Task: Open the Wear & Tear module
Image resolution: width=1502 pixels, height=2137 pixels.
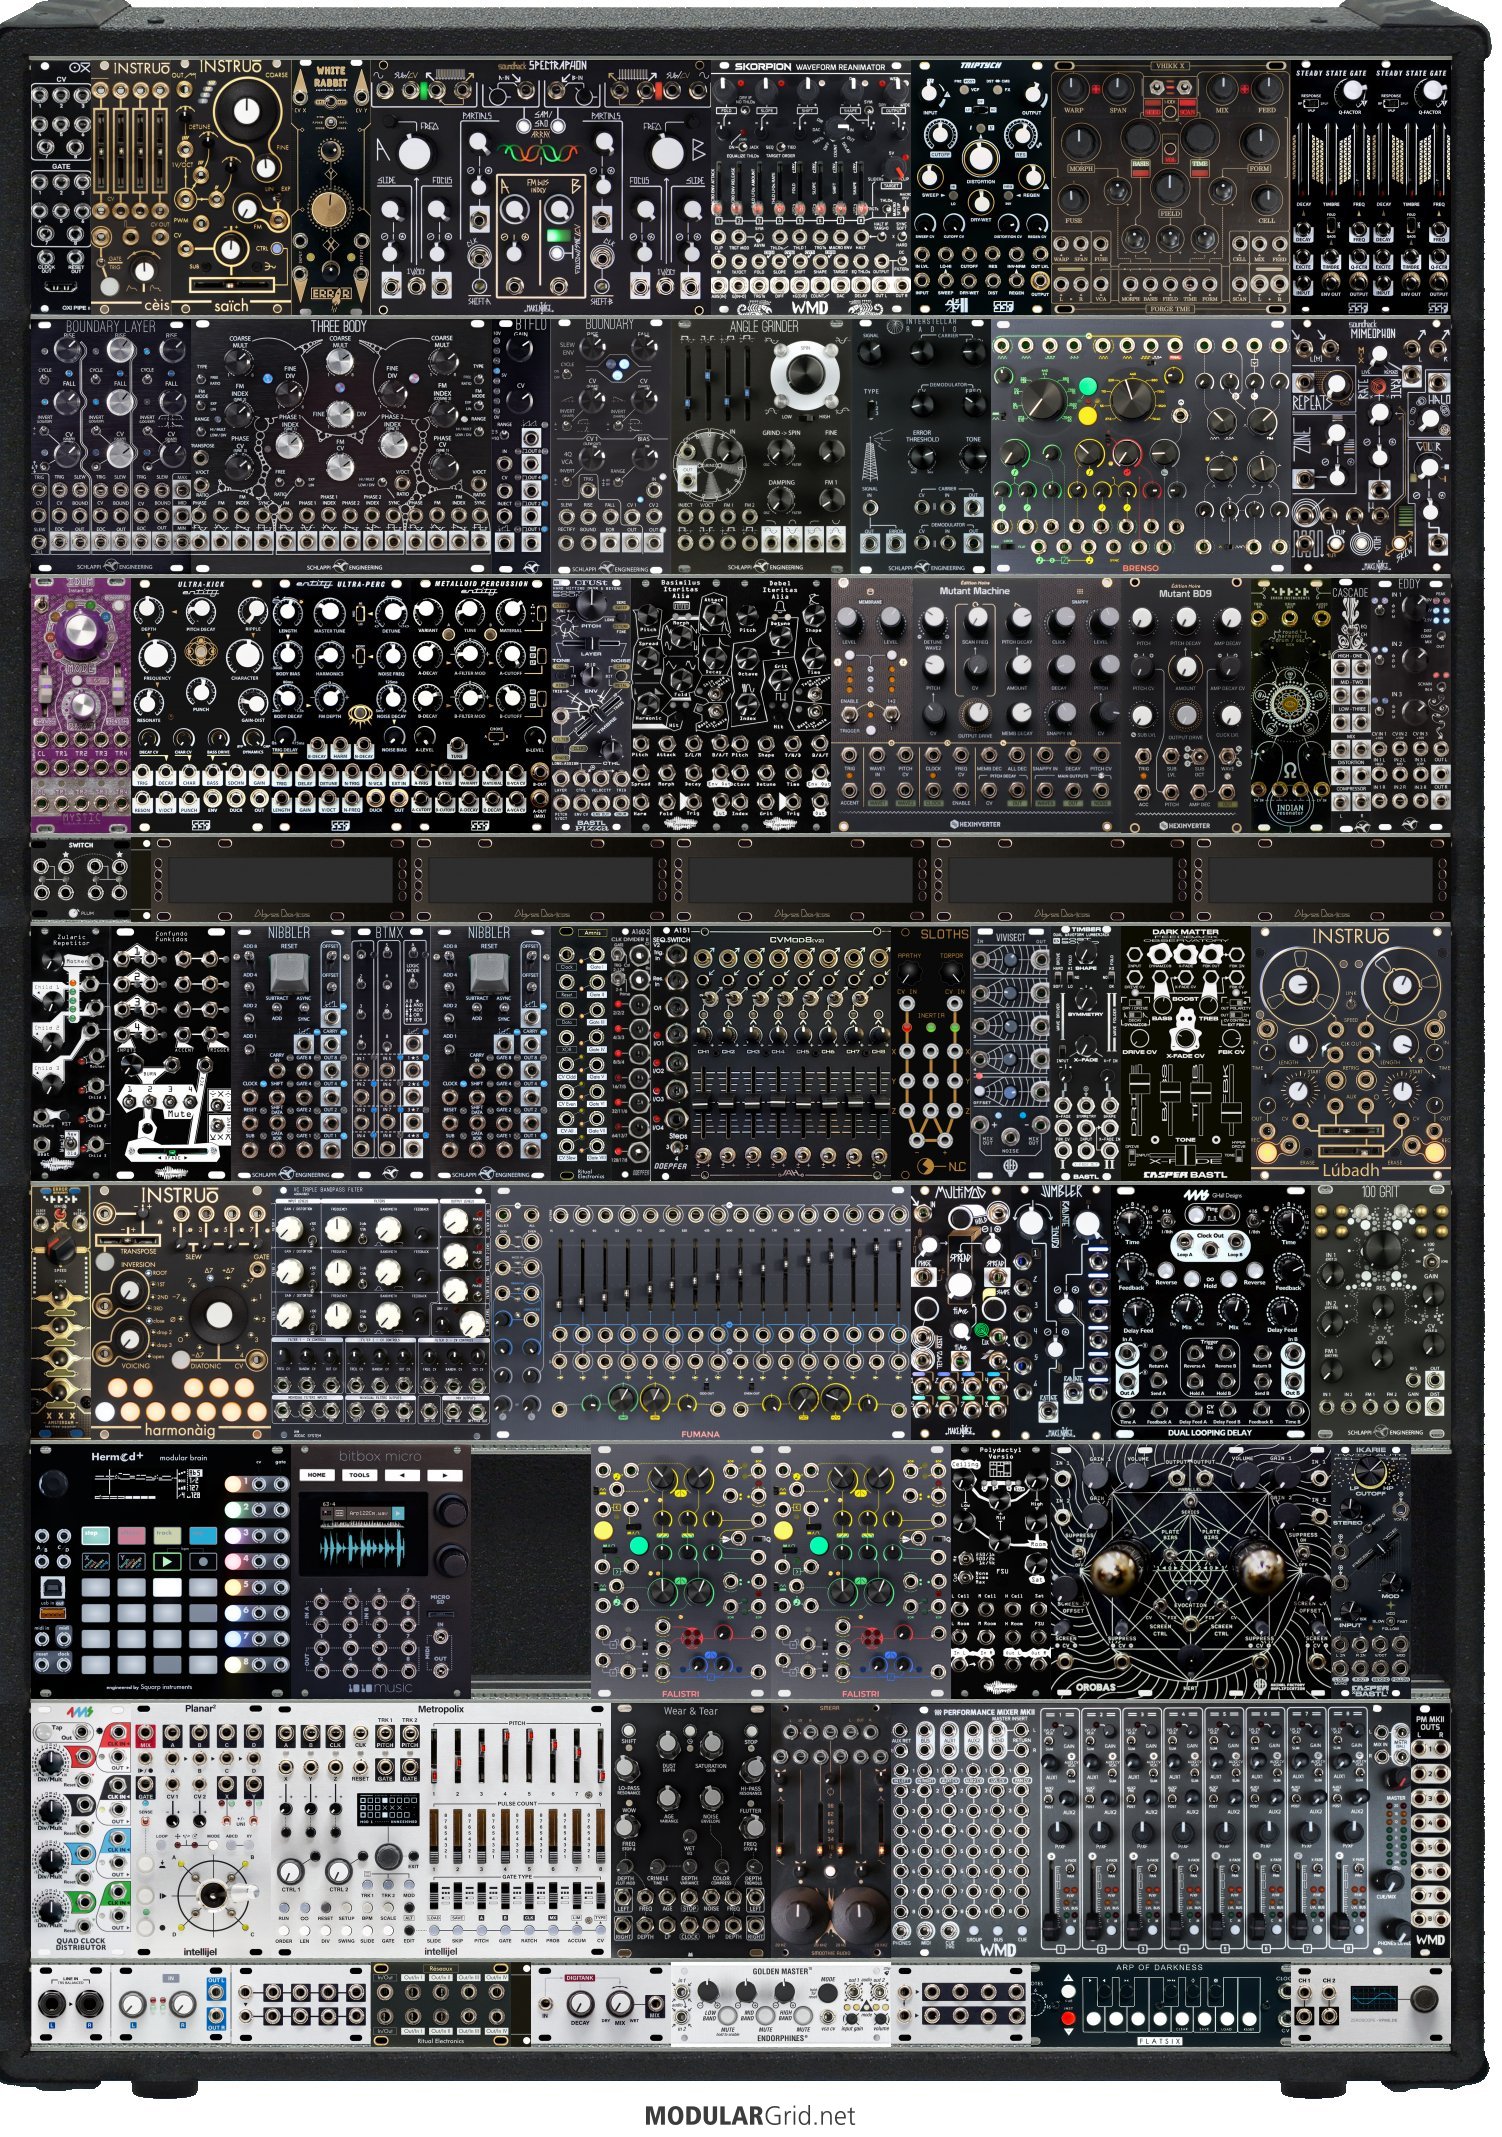Action: [x=691, y=1830]
